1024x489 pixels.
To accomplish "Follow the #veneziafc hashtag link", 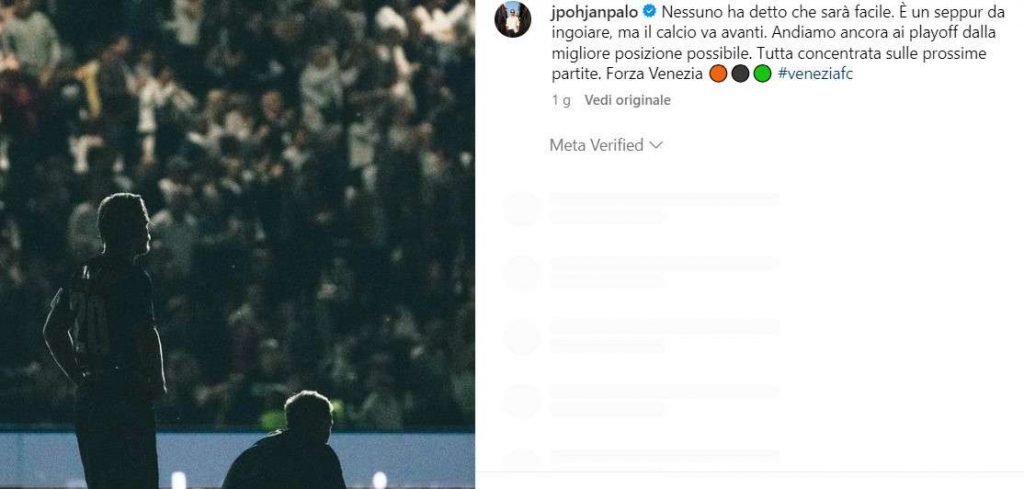I will (x=815, y=74).
